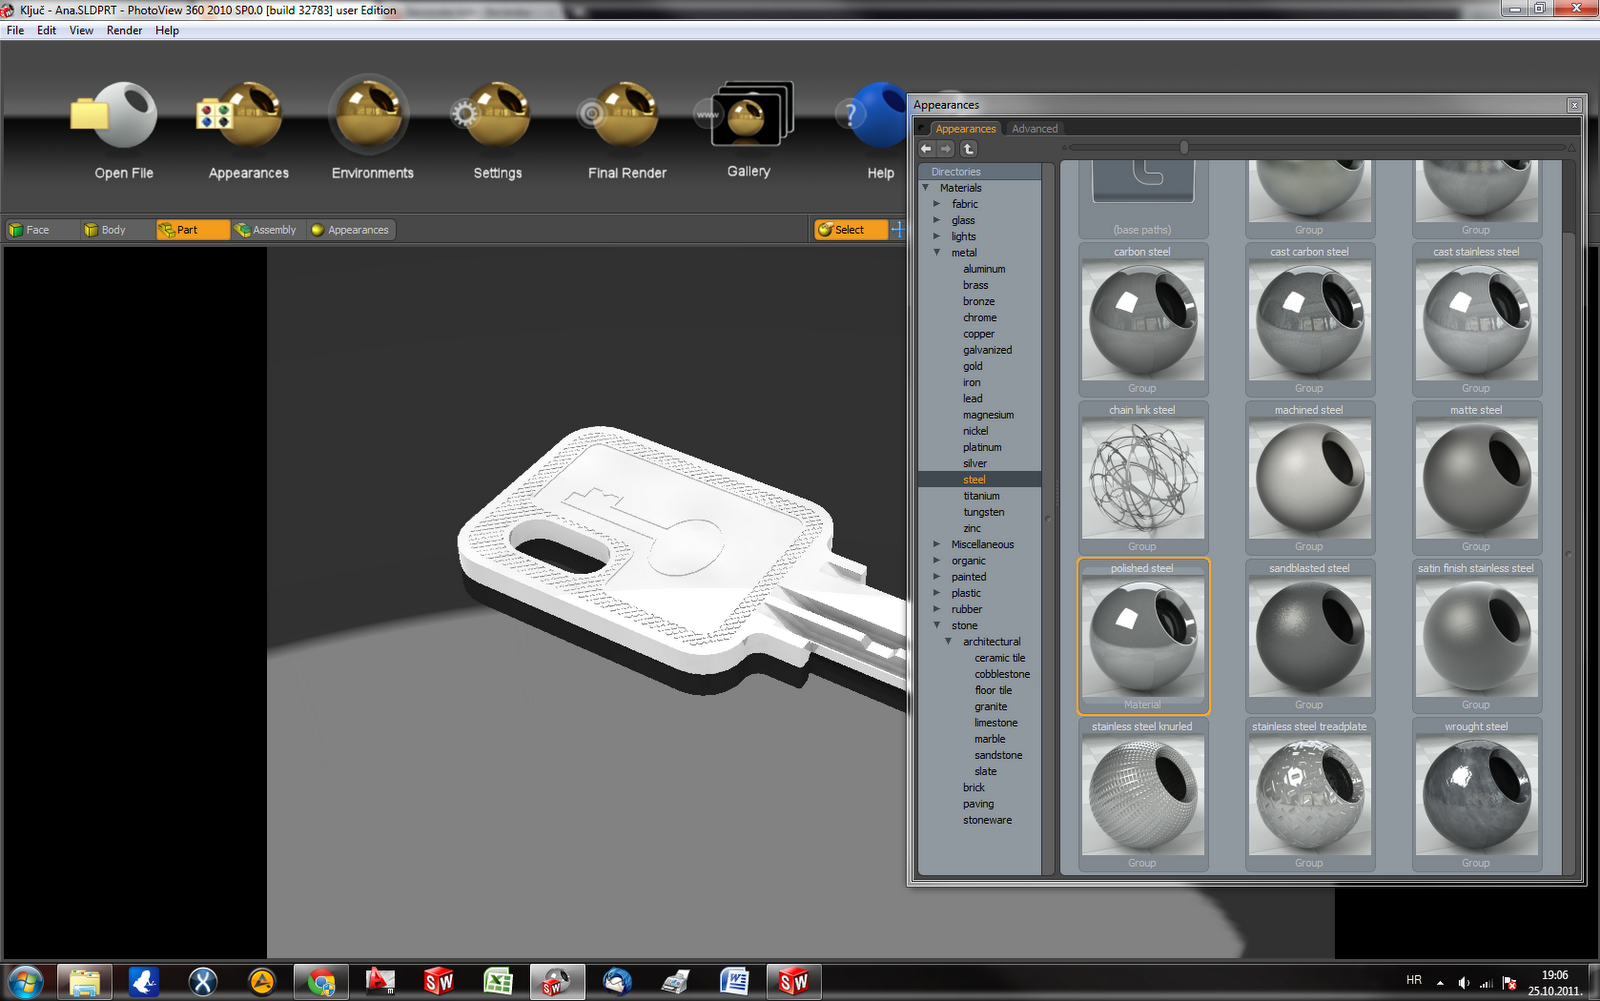1600x1001 pixels.
Task: Open PhotoView Settings
Action: point(497,120)
